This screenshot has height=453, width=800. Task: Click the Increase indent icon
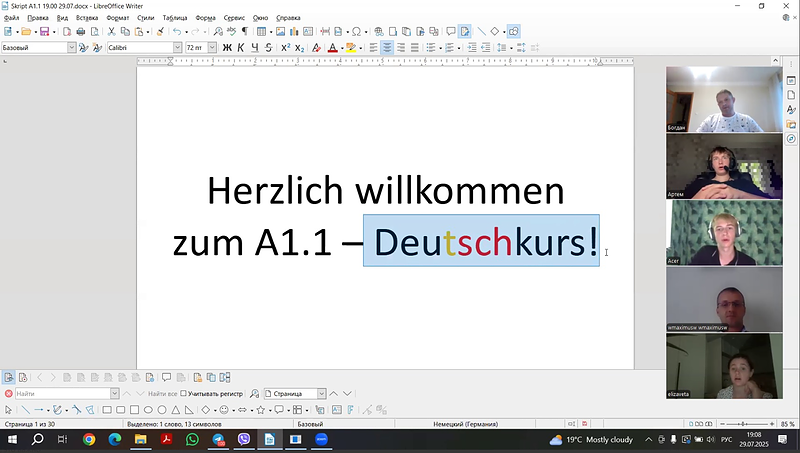tap(472, 47)
